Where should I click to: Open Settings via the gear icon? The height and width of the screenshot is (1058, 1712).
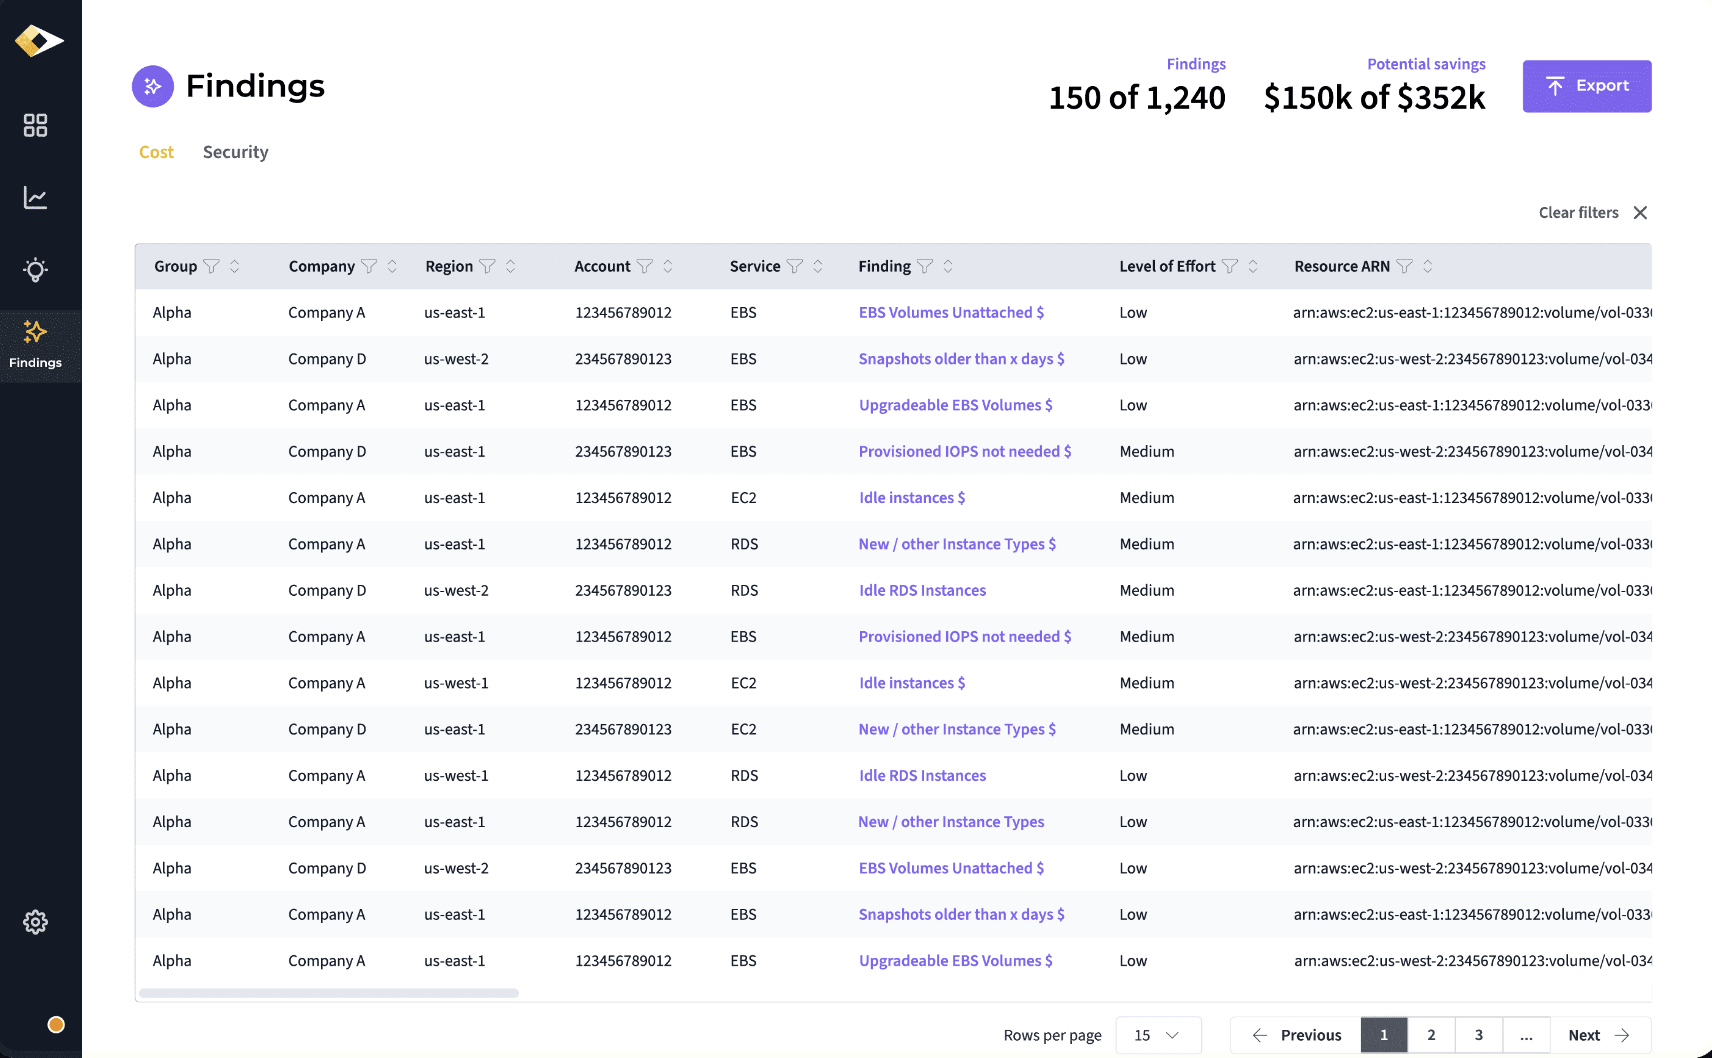coord(36,922)
